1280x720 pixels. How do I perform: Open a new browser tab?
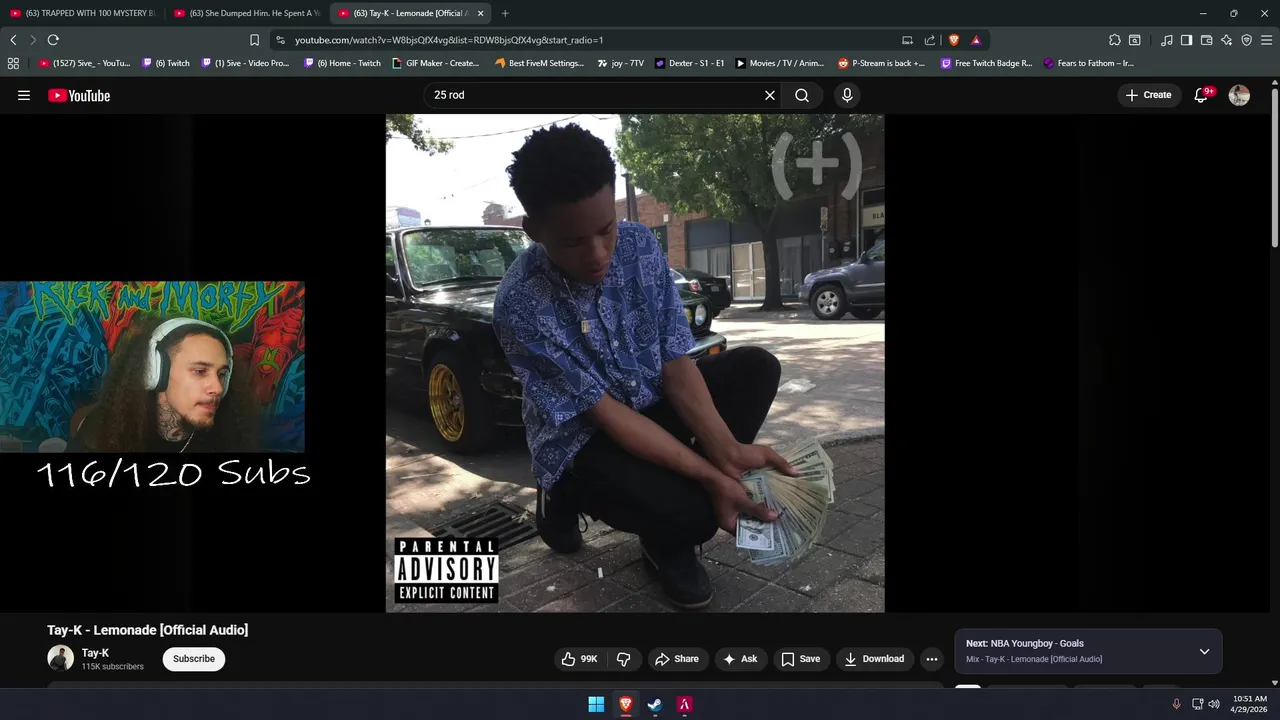tap(505, 13)
